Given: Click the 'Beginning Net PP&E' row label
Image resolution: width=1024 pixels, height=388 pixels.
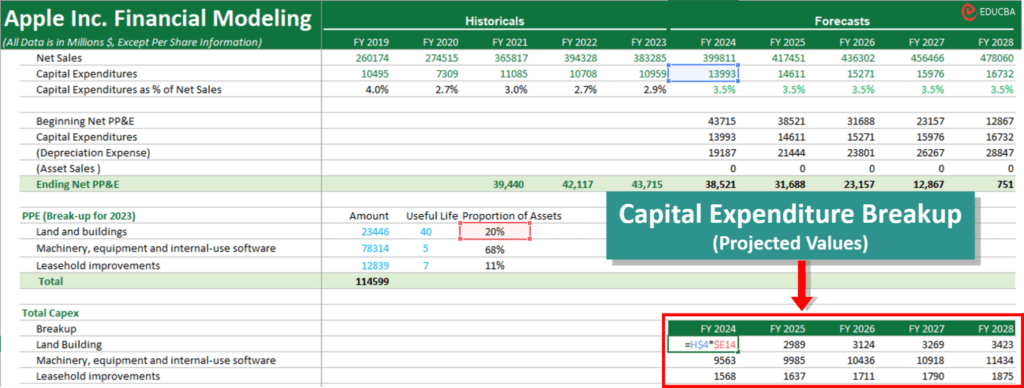Looking at the screenshot, I should click(86, 121).
